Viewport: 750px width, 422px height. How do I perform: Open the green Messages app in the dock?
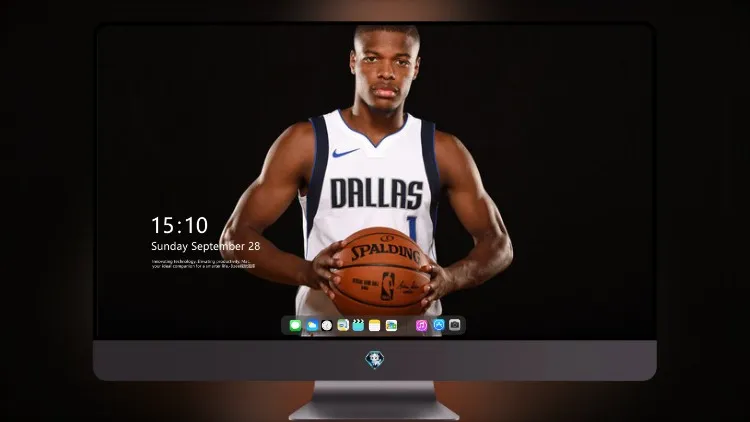[x=295, y=325]
